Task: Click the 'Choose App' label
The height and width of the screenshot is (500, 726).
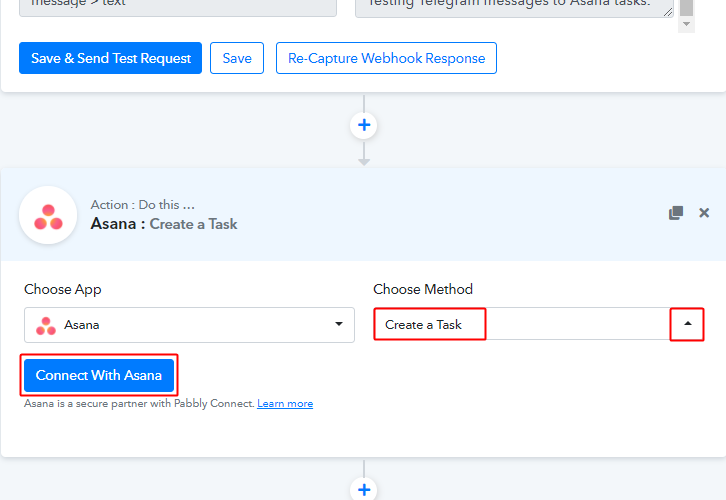Action: 63,289
